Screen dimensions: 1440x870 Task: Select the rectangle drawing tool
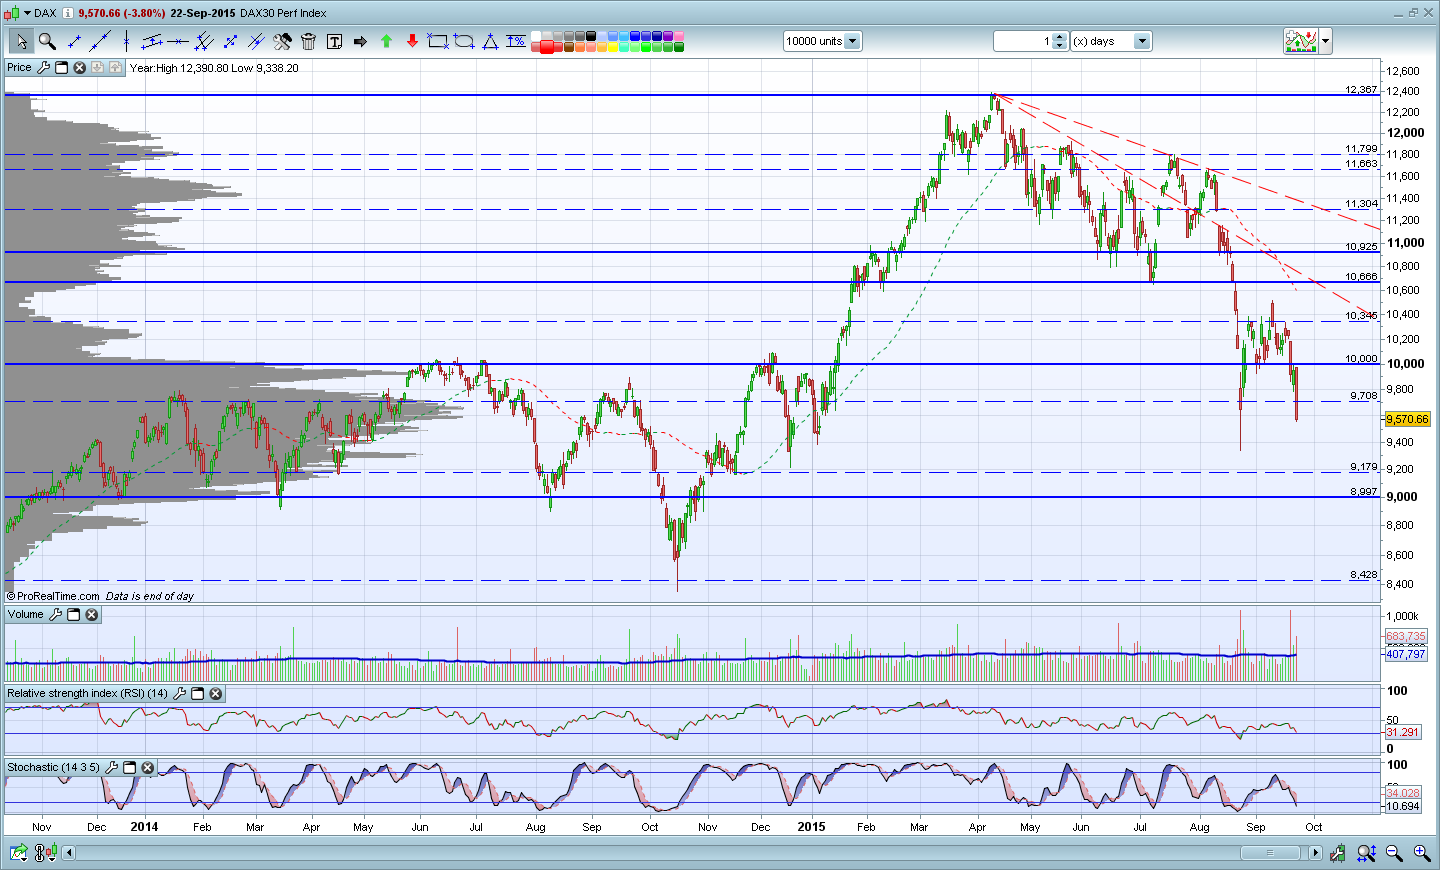pos(438,41)
